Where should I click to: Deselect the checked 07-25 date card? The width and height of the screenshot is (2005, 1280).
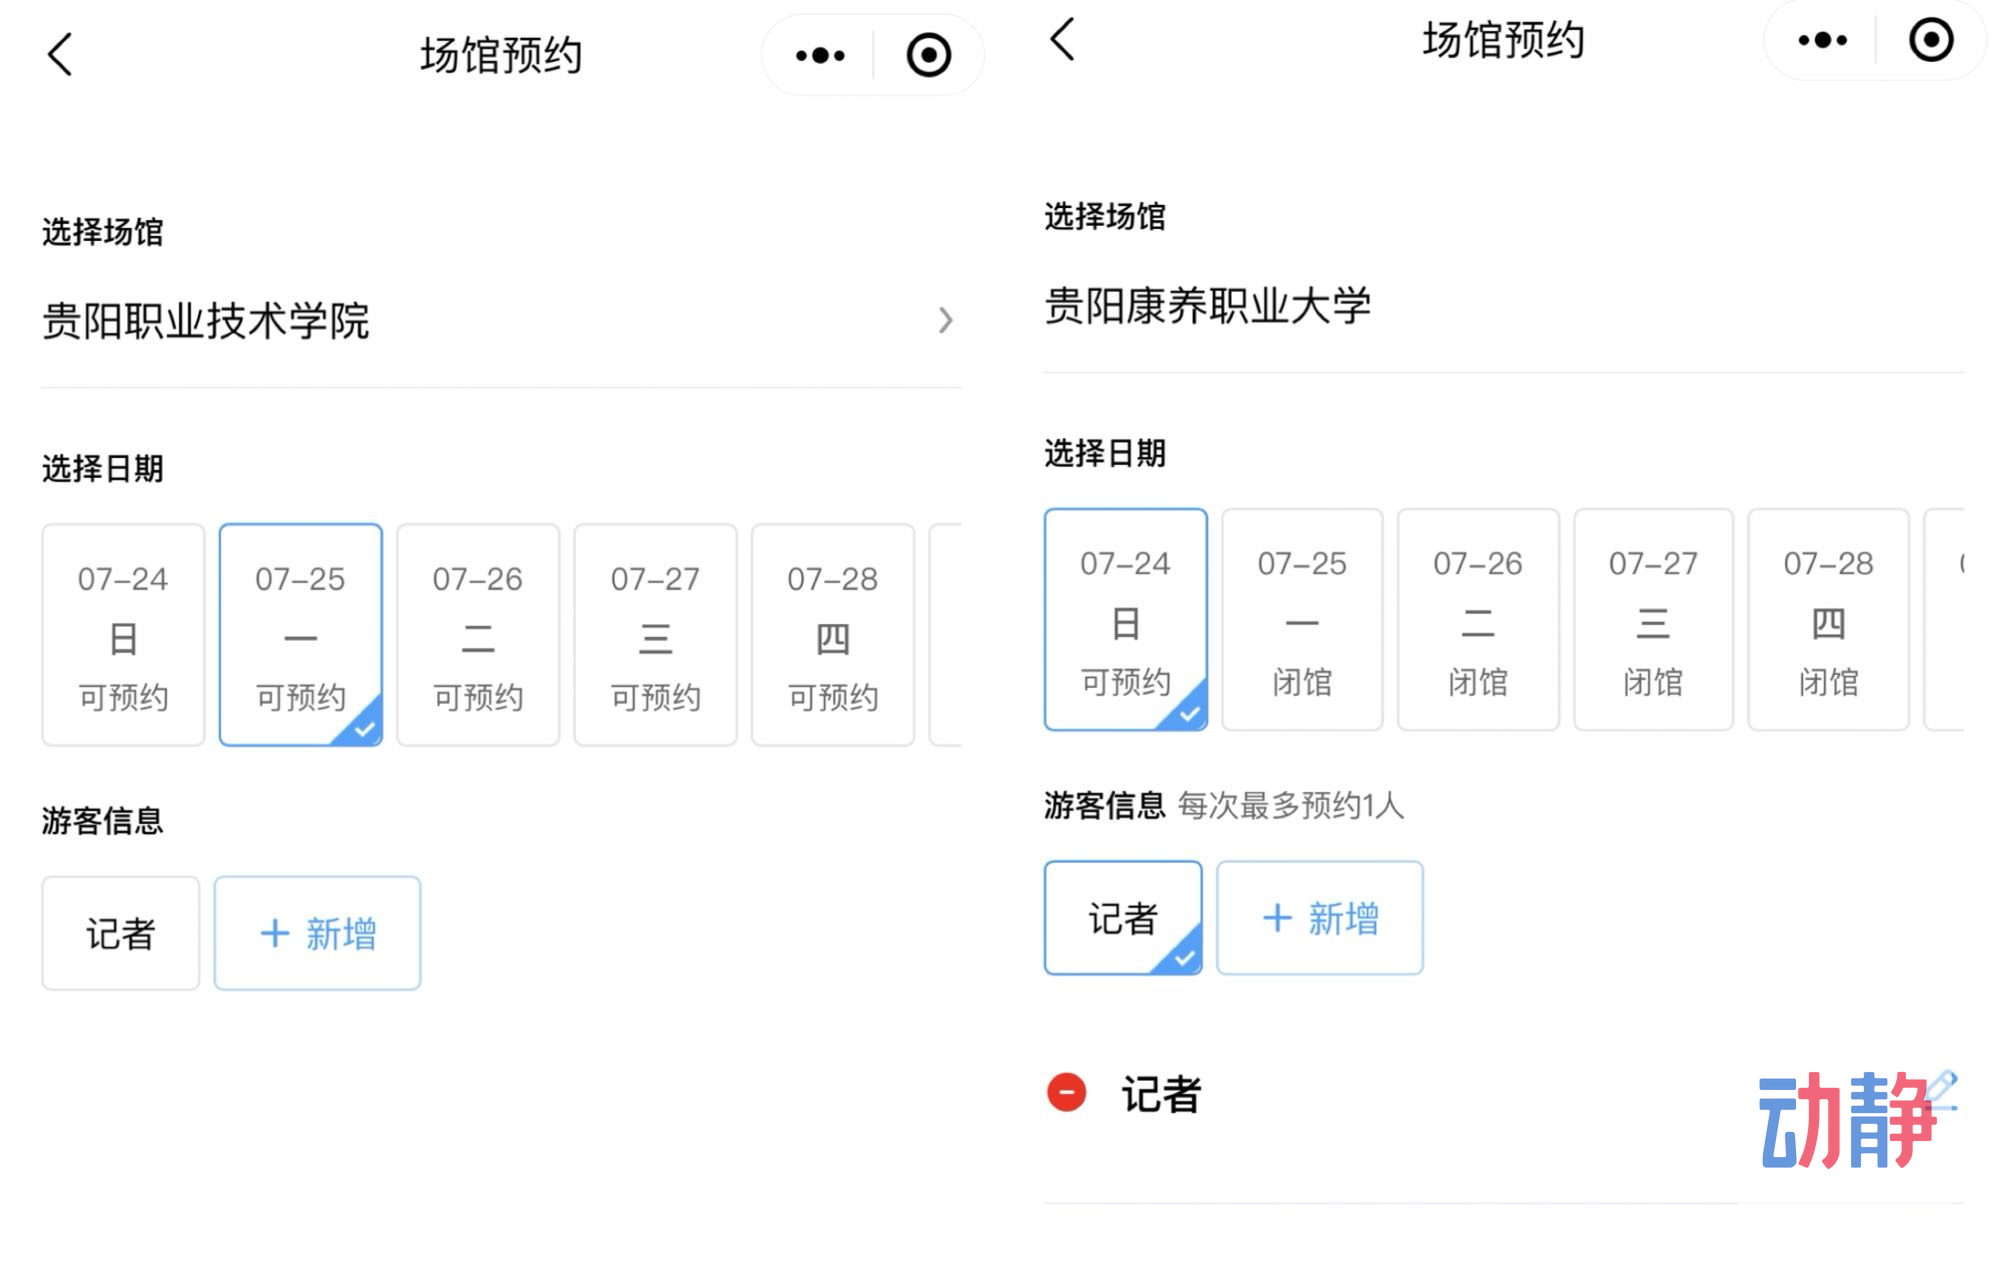point(300,634)
